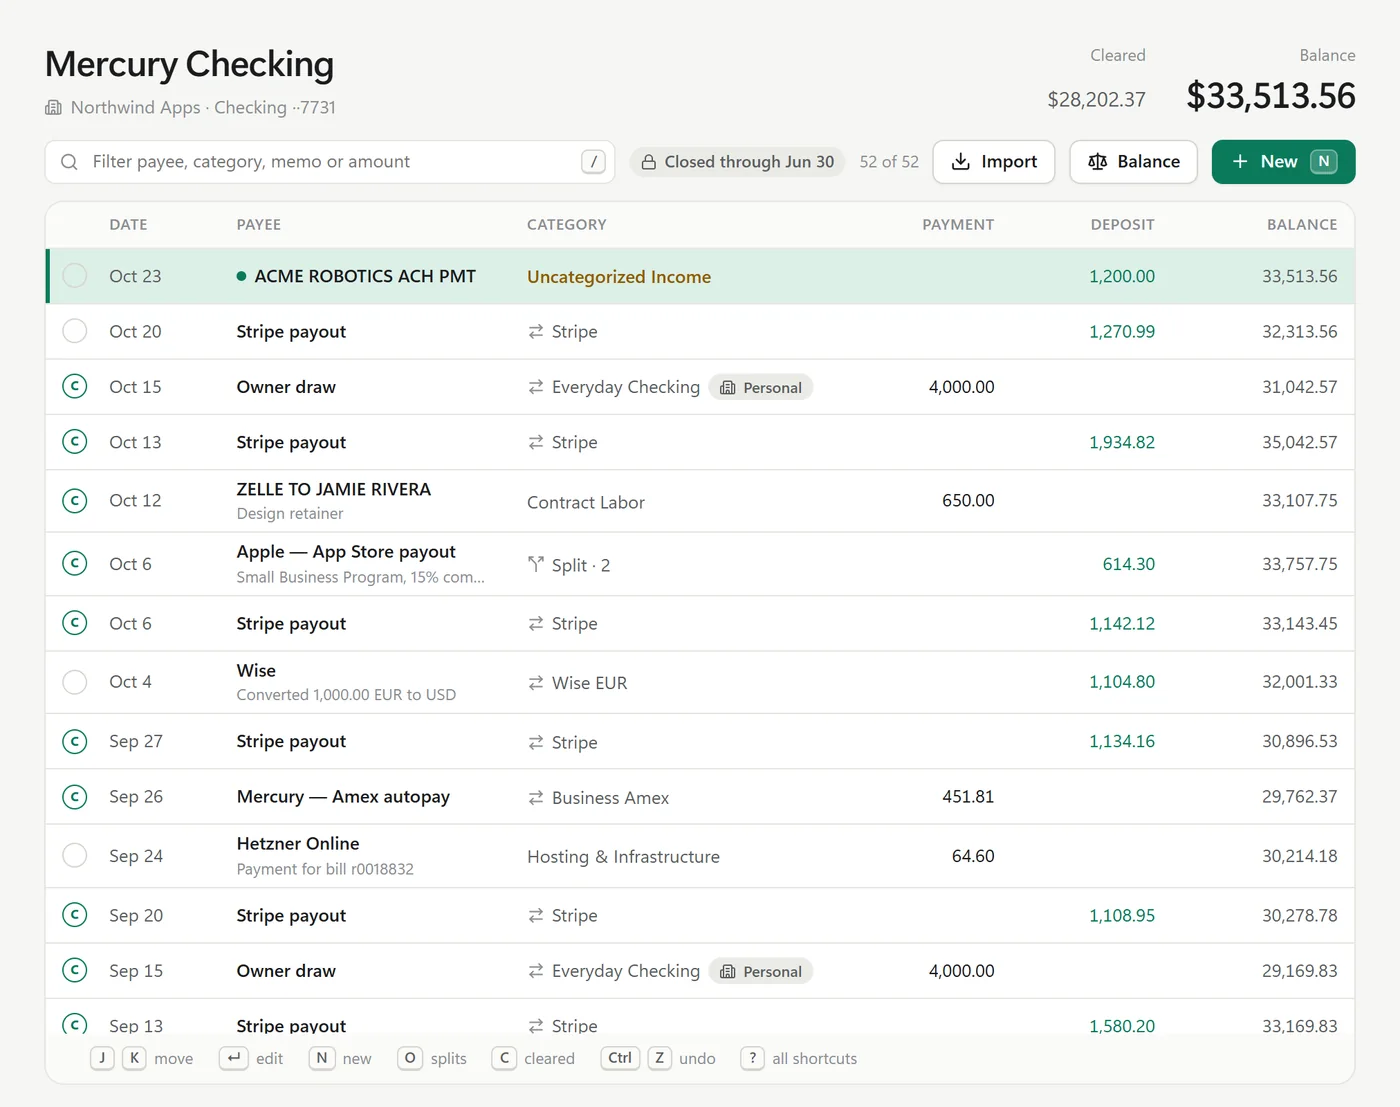This screenshot has height=1107, width=1400.
Task: Sort by the CATEGORY column header
Action: point(567,225)
